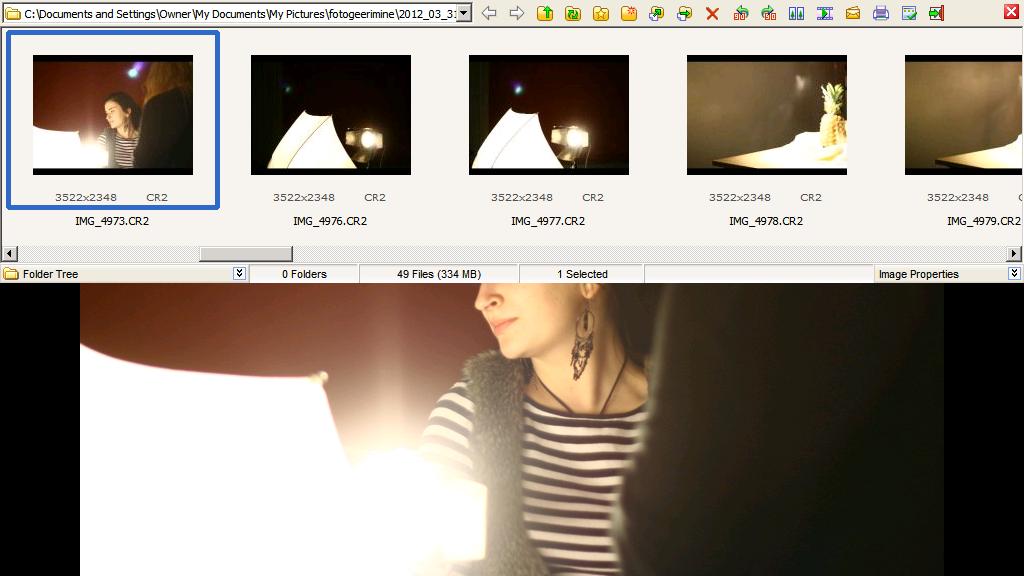Click the '49 Files (334 MB)' status entry
The height and width of the screenshot is (576, 1024).
tap(439, 274)
